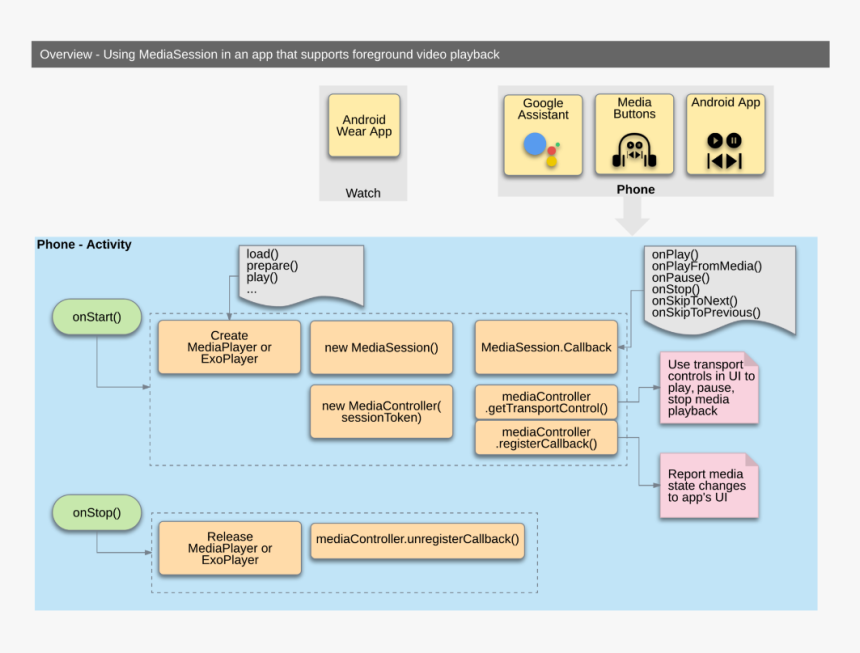The image size is (860, 653).
Task: Click the onStop() green node
Action: pyautogui.click(x=97, y=513)
